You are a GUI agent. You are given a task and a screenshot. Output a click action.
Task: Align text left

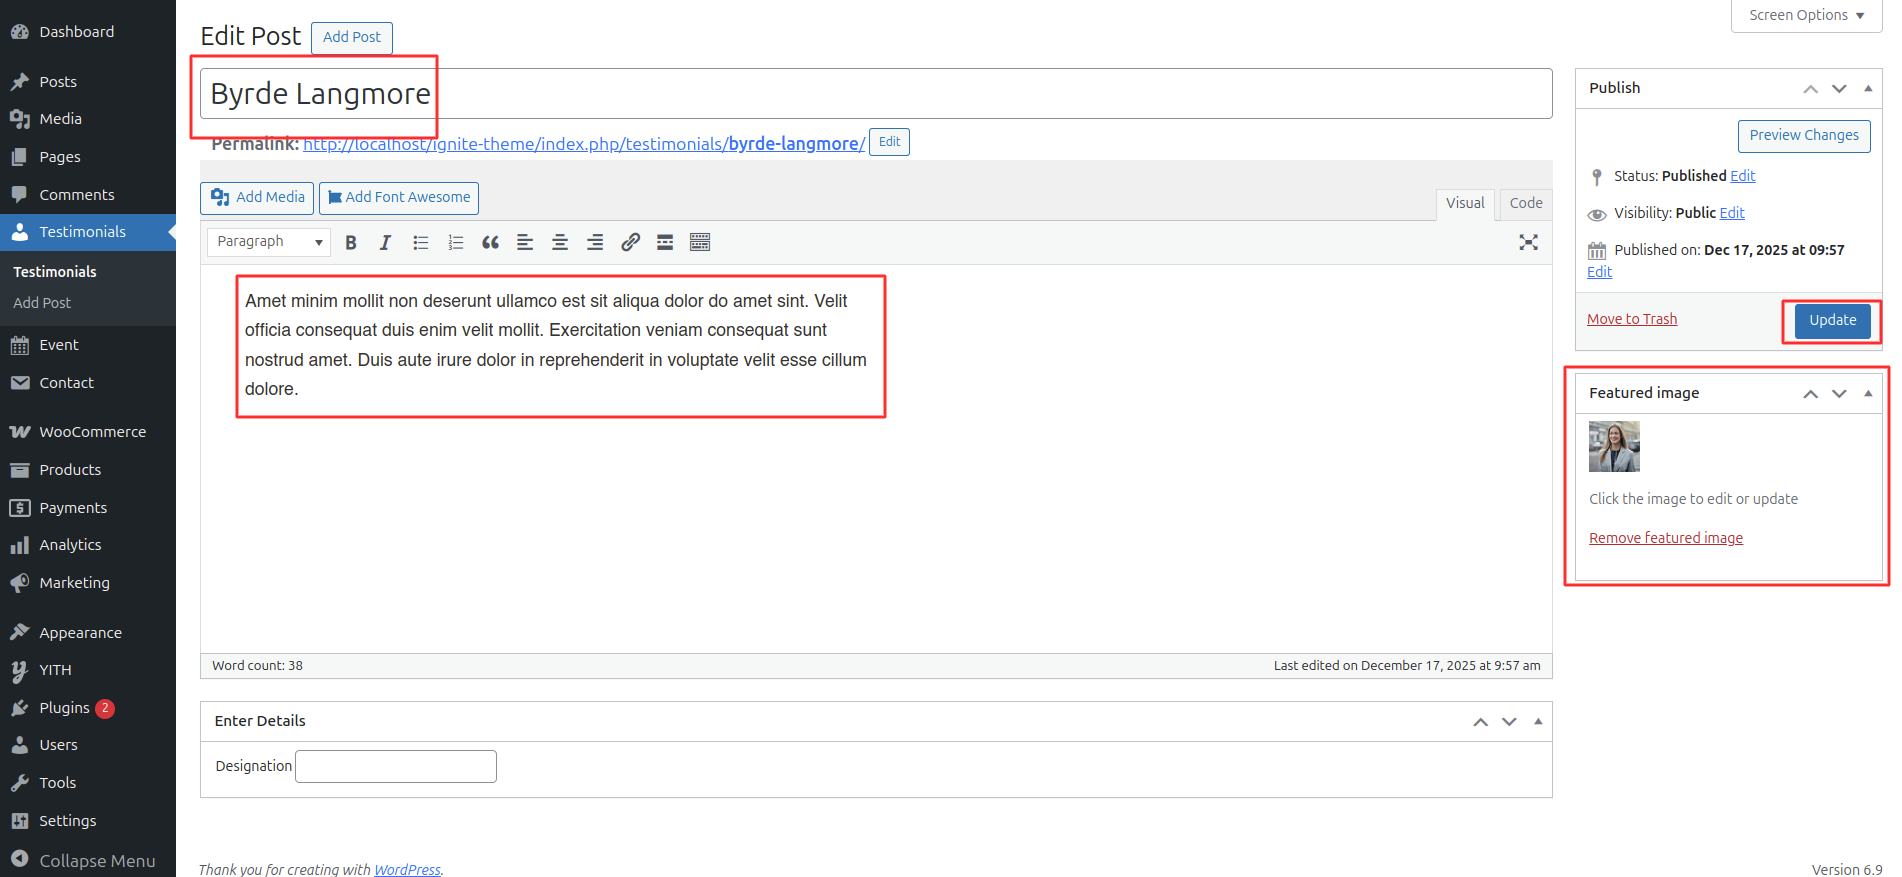[x=525, y=242]
